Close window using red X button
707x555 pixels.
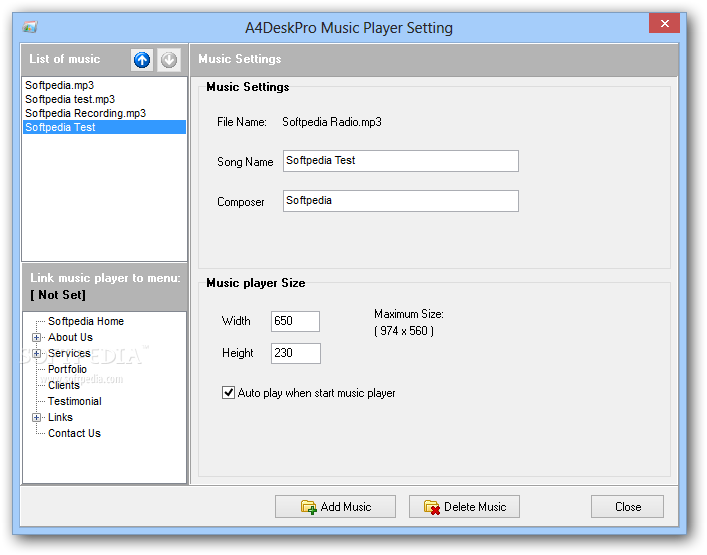pos(664,23)
